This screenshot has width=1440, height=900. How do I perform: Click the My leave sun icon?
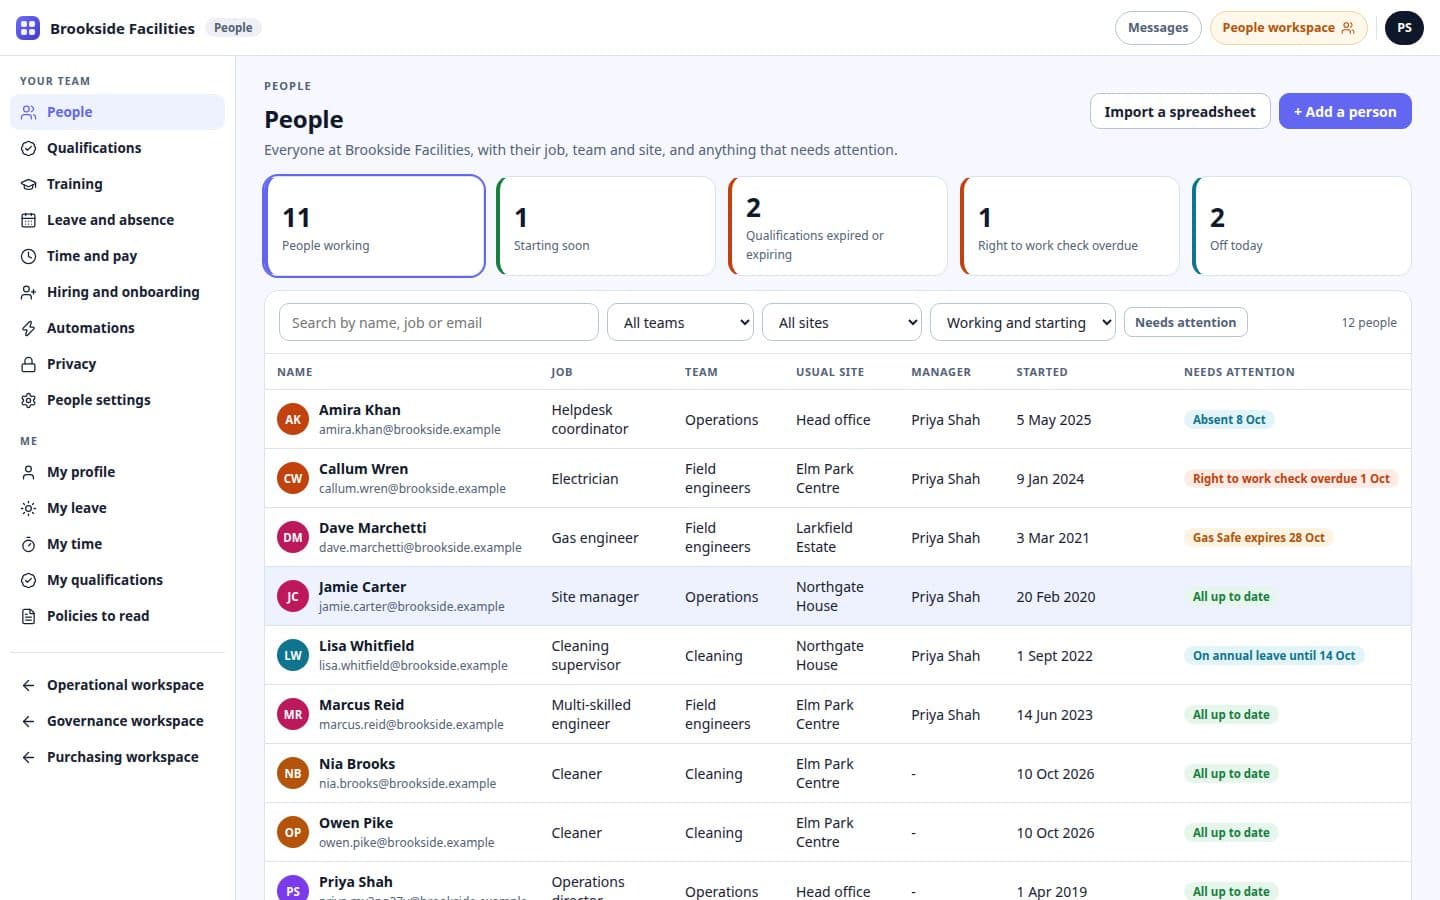[29, 508]
